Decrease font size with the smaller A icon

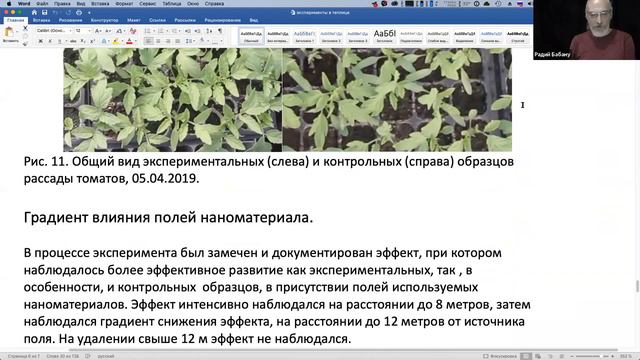[108, 31]
